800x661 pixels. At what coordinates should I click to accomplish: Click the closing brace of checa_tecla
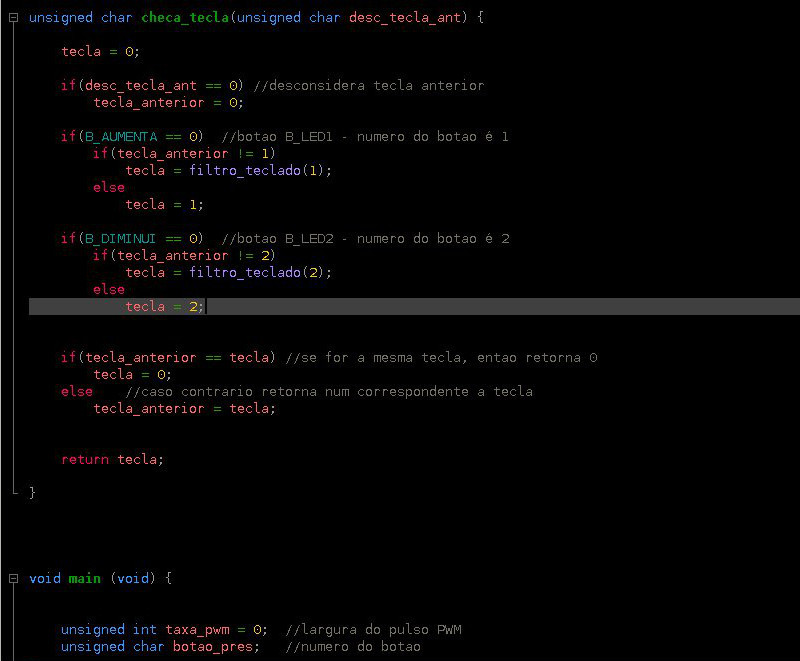pos(30,492)
